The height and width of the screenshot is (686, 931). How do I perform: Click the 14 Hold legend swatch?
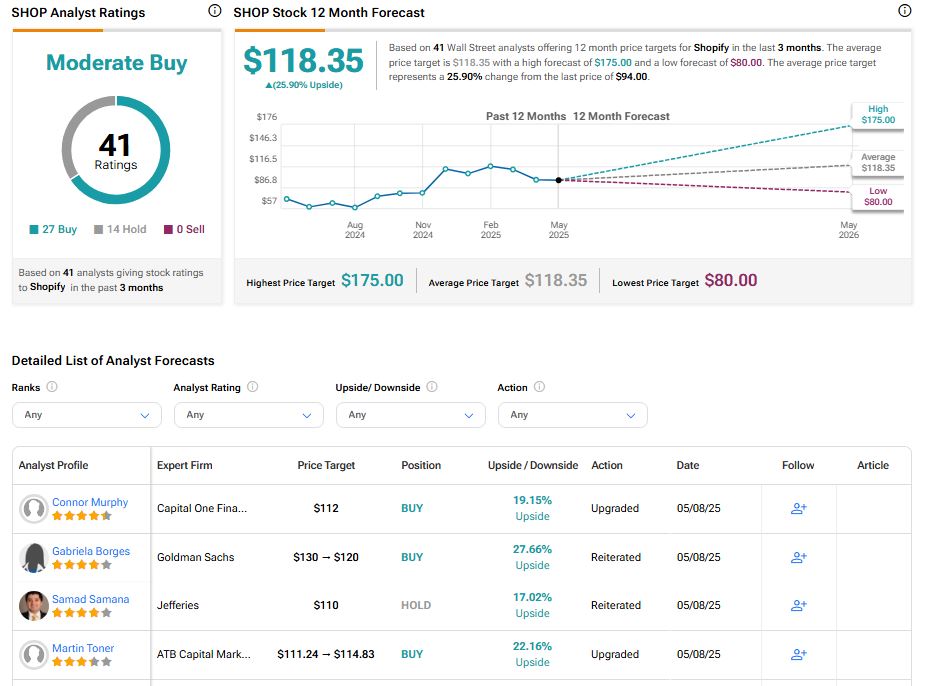coord(99,229)
